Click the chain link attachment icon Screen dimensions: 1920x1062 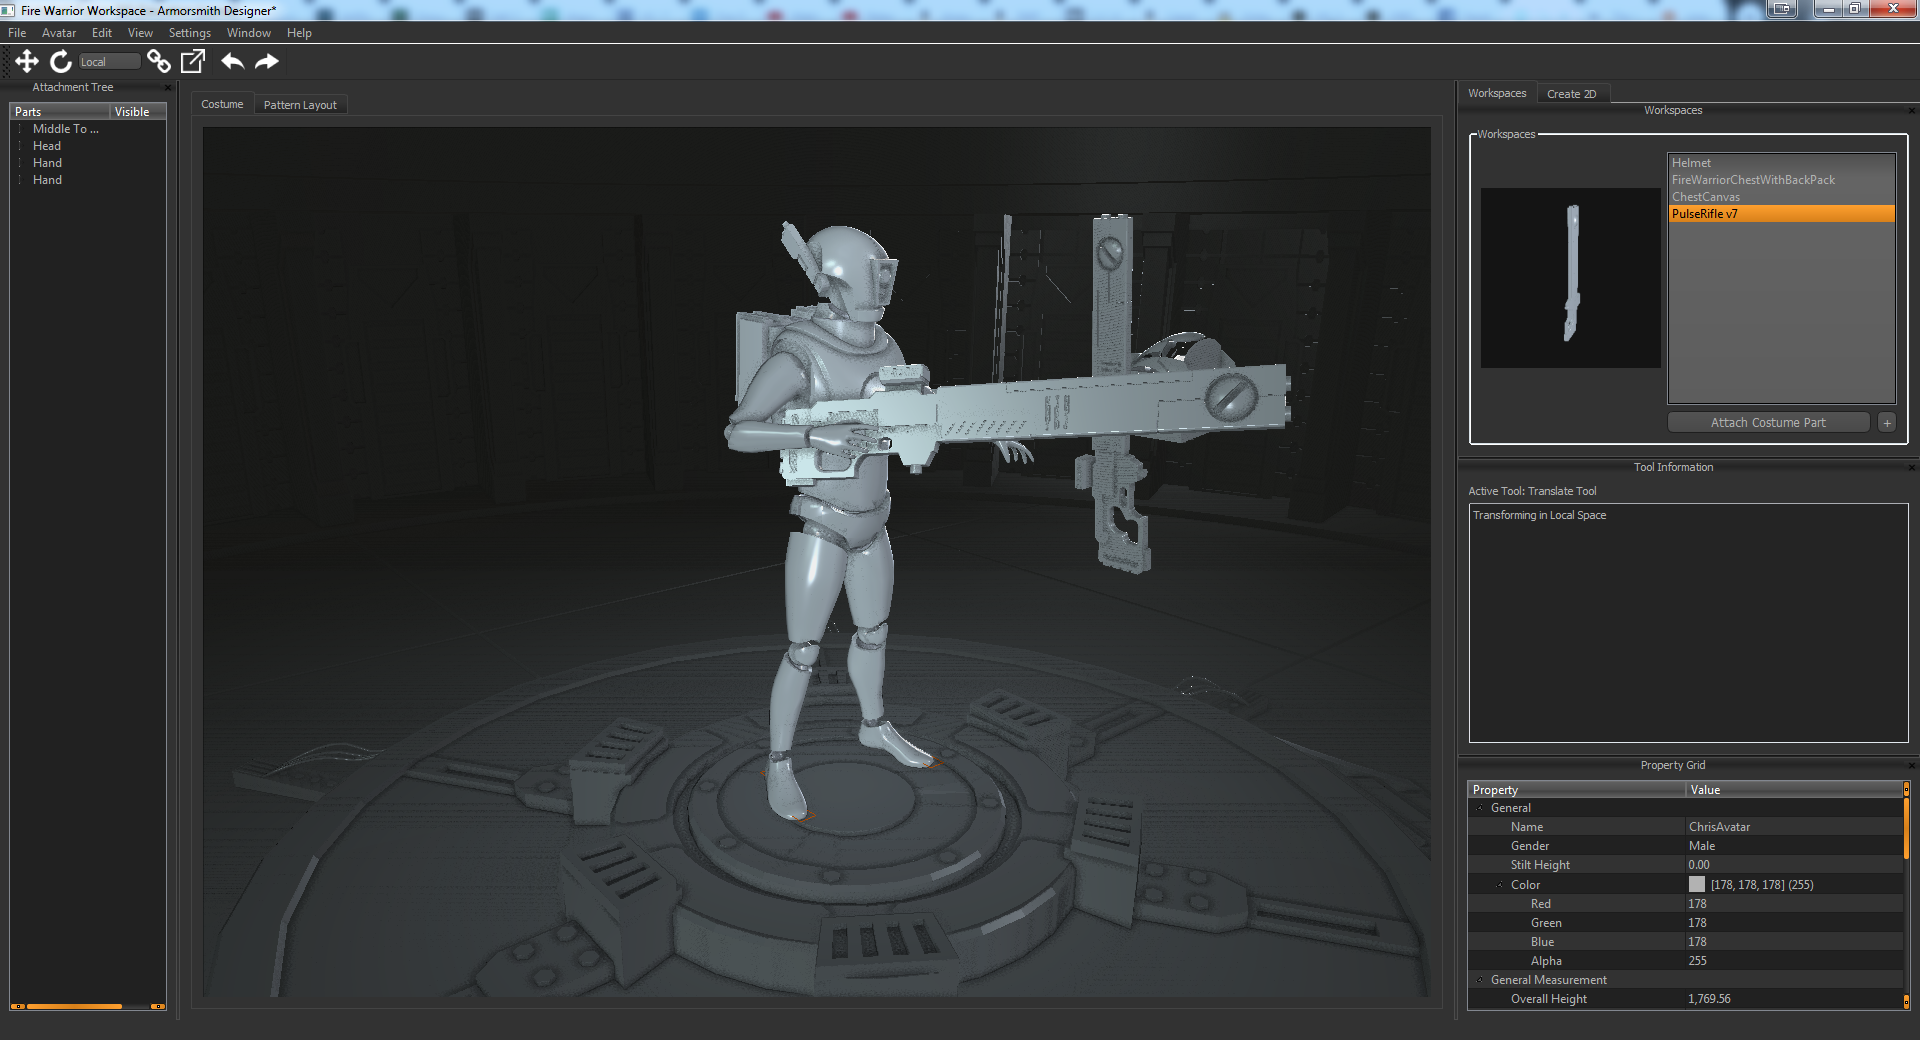tap(159, 61)
